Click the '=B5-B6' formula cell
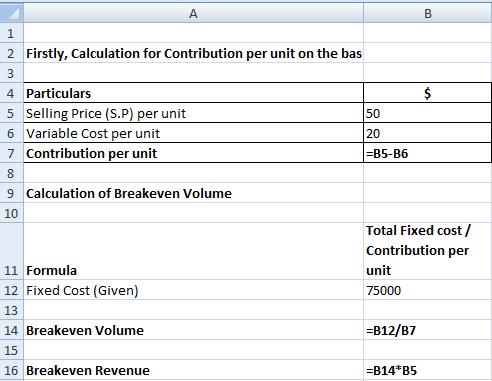The image size is (492, 381). [x=428, y=153]
